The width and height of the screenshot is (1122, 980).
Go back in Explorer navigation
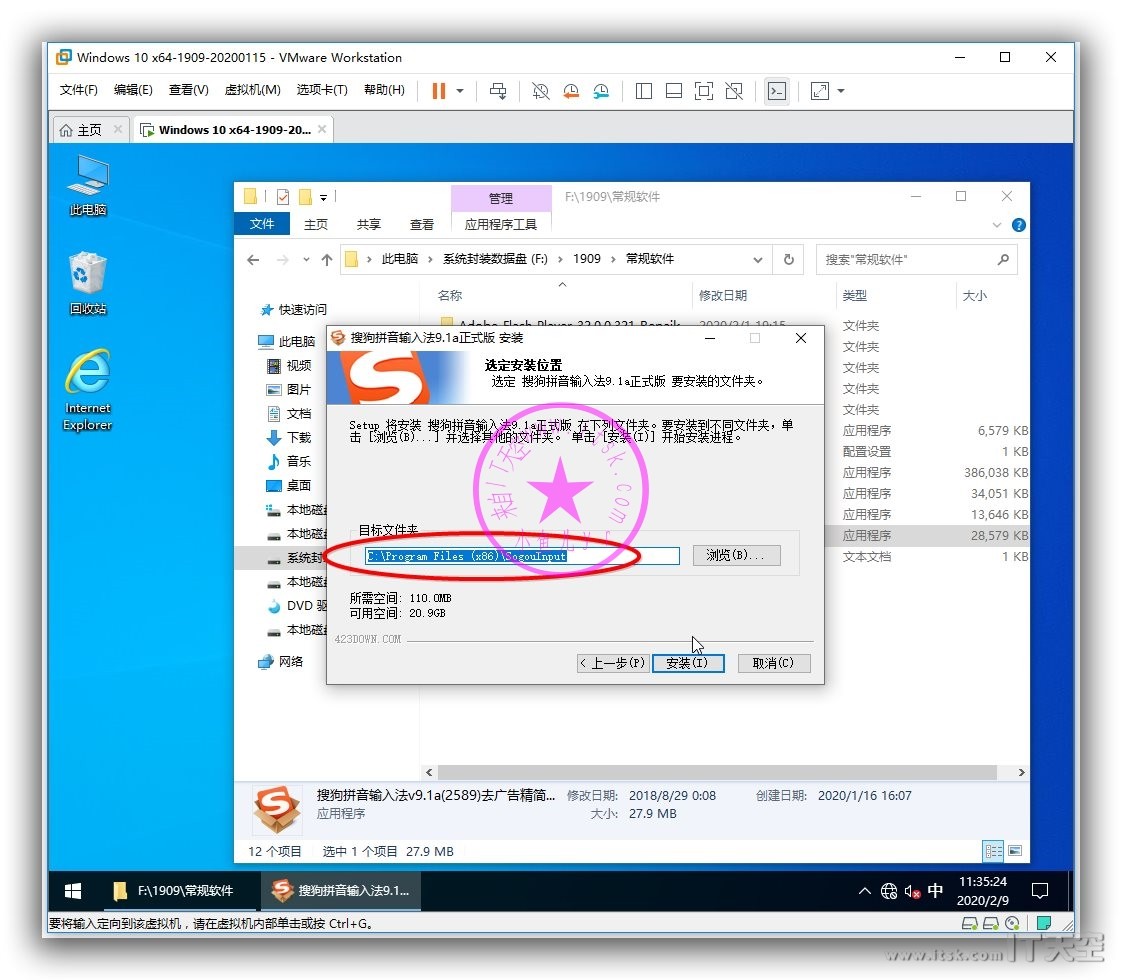tap(253, 260)
